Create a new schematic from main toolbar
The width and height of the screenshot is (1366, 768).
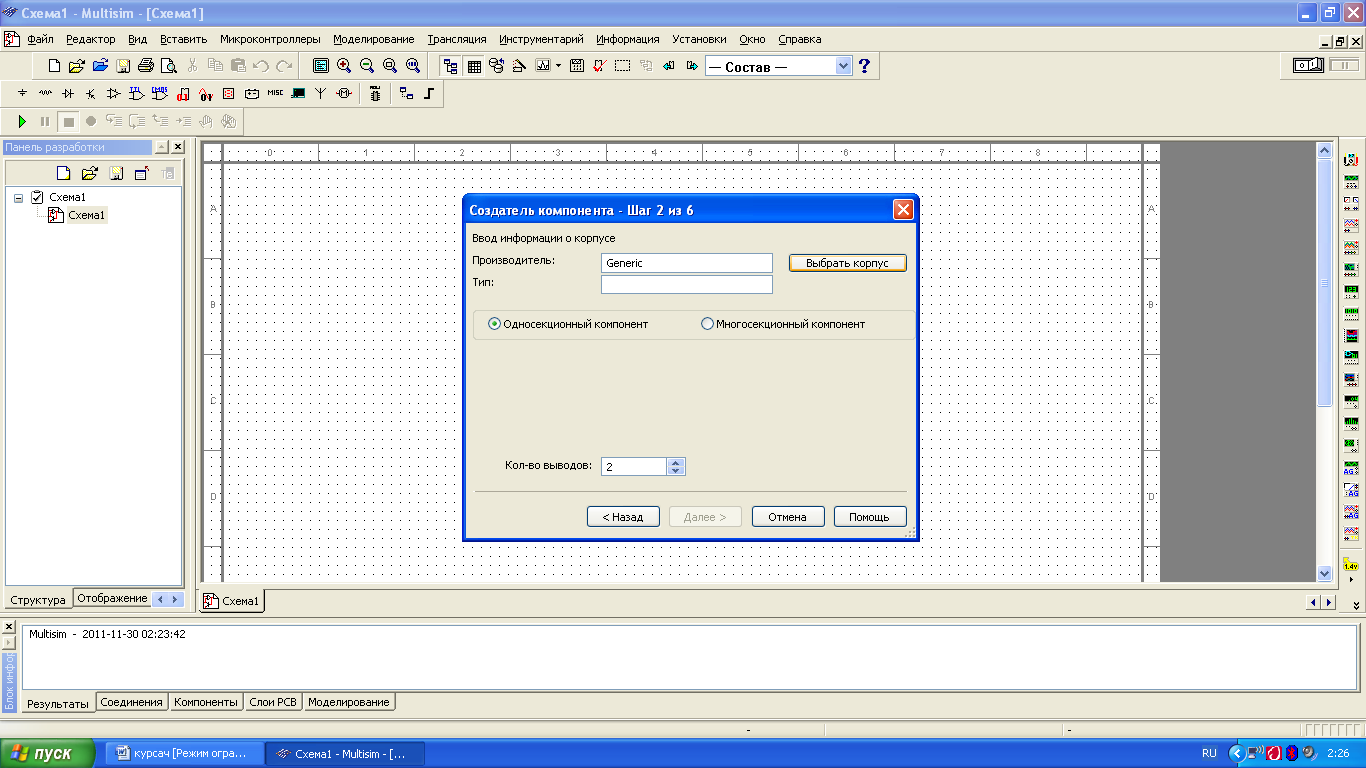point(54,66)
